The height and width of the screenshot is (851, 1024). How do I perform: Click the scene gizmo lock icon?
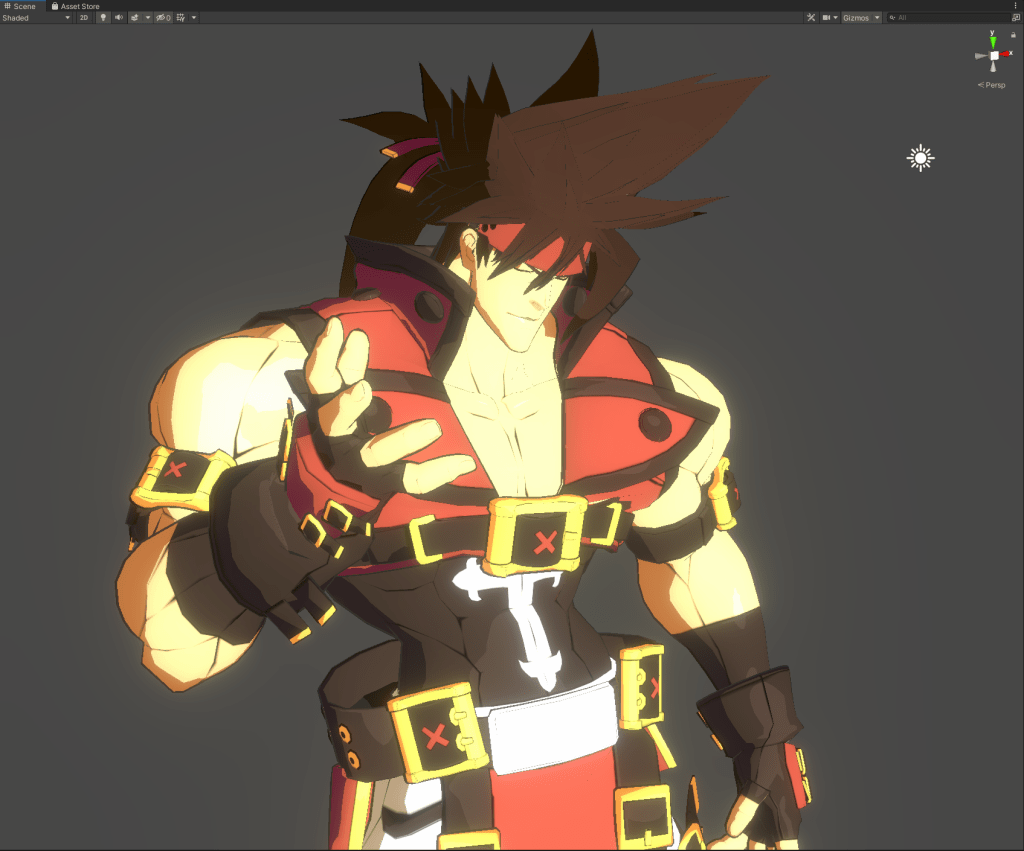click(x=1013, y=34)
